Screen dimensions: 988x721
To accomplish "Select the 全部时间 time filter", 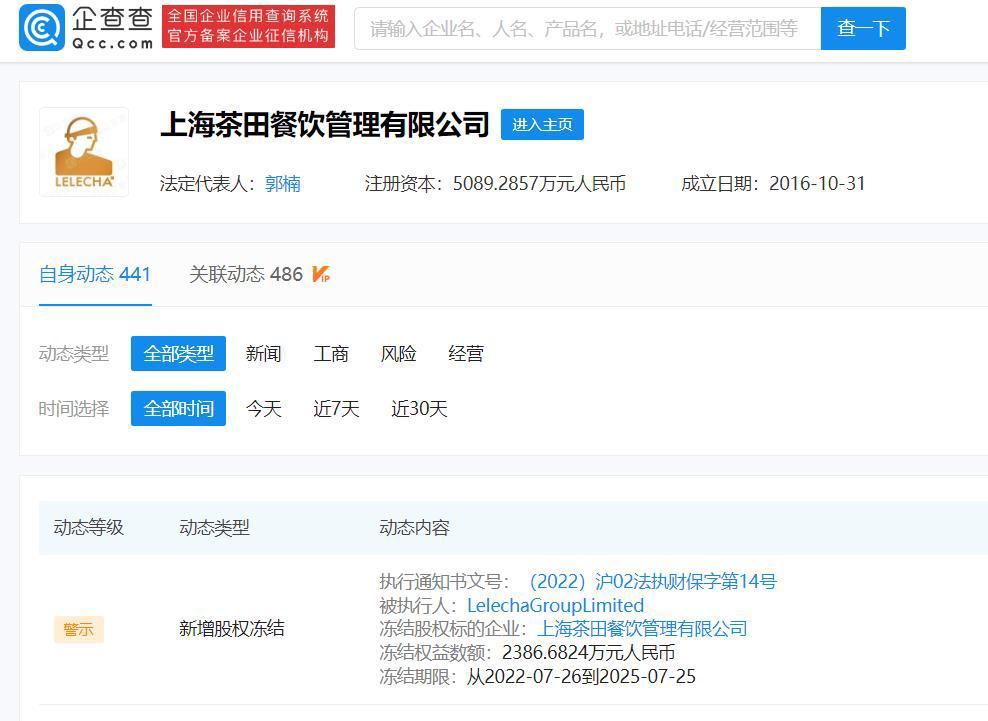I will click(178, 408).
